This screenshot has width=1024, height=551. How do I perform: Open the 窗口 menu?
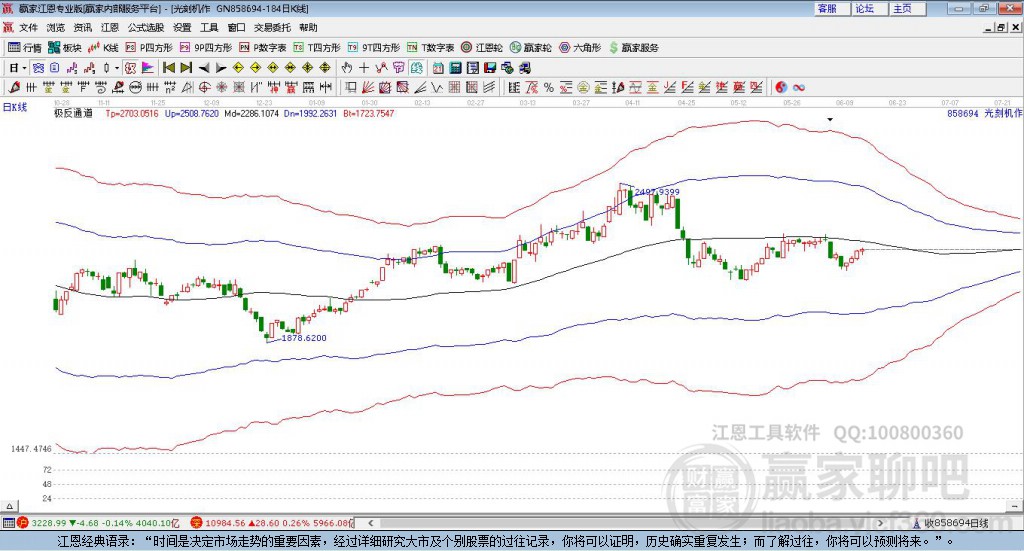pyautogui.click(x=236, y=27)
